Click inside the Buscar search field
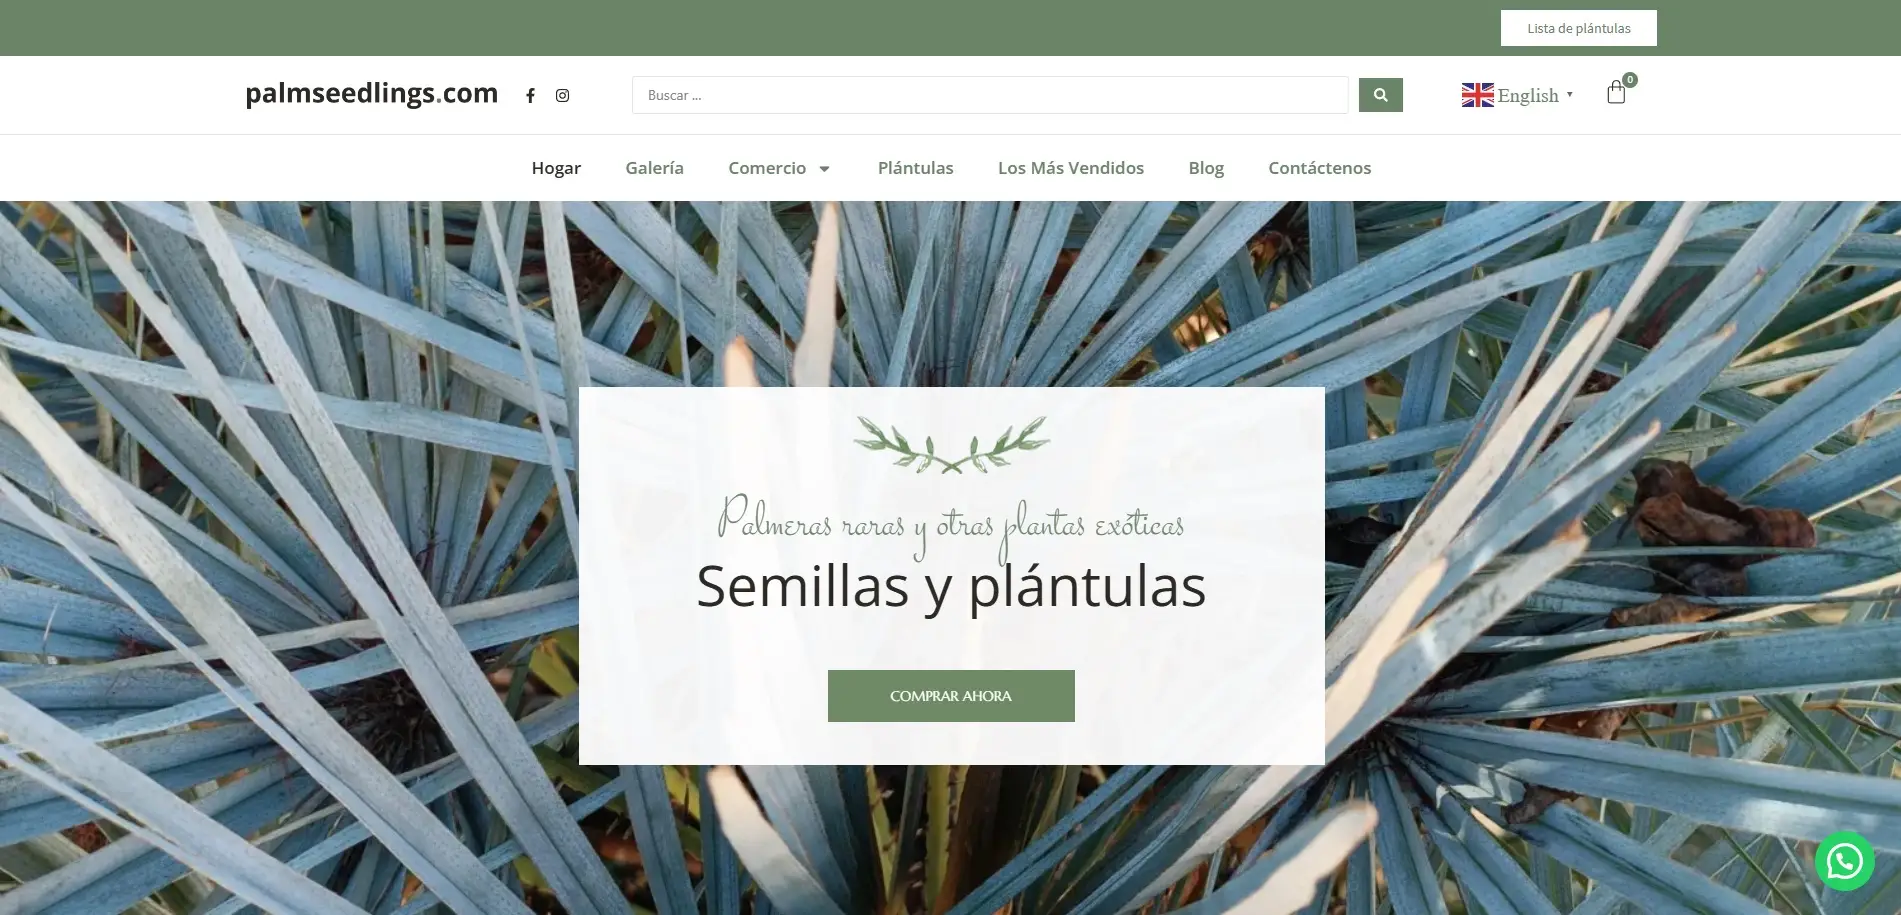 click(x=989, y=94)
